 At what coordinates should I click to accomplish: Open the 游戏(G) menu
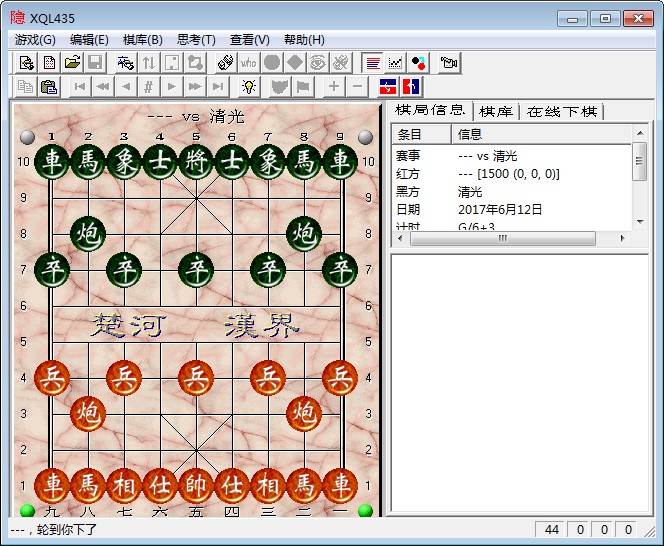[35, 40]
